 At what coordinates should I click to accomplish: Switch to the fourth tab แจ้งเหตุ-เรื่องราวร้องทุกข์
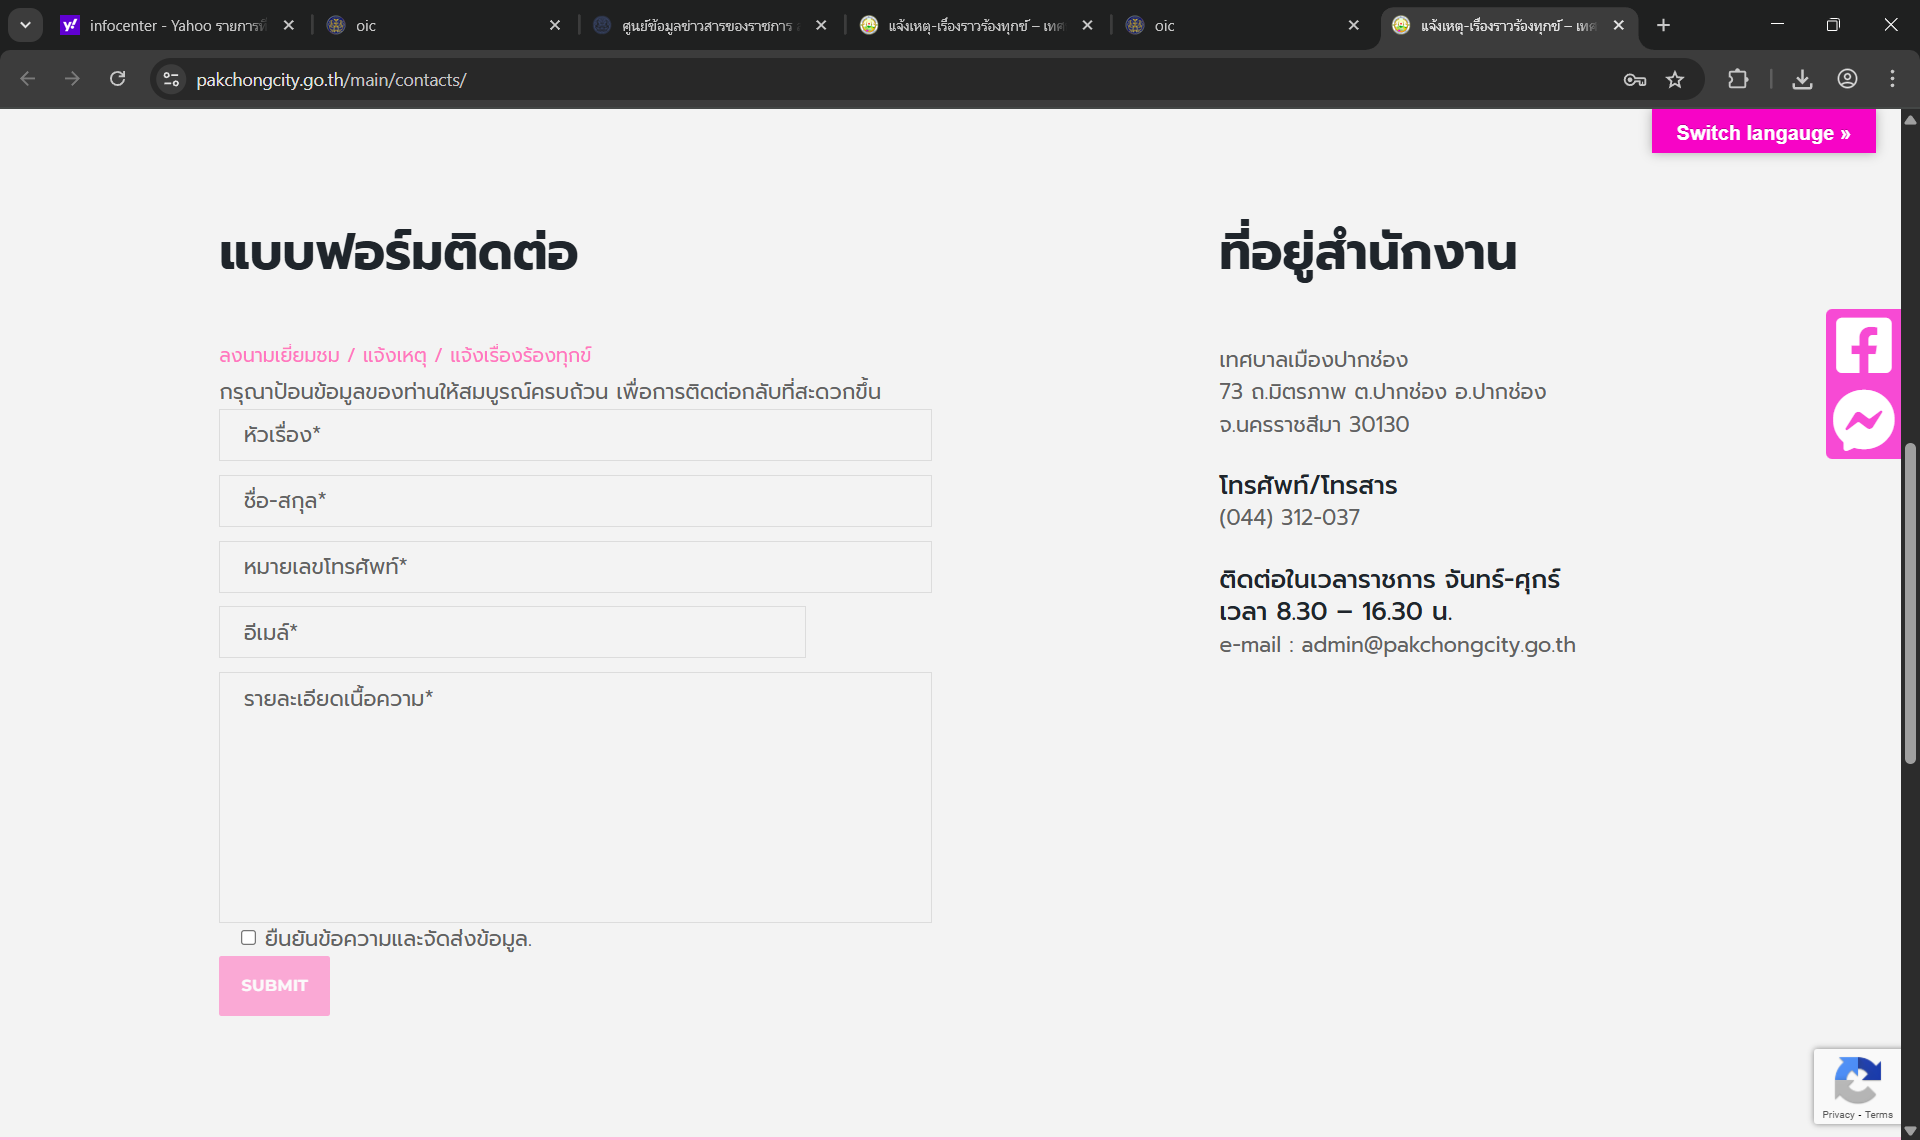[976, 25]
